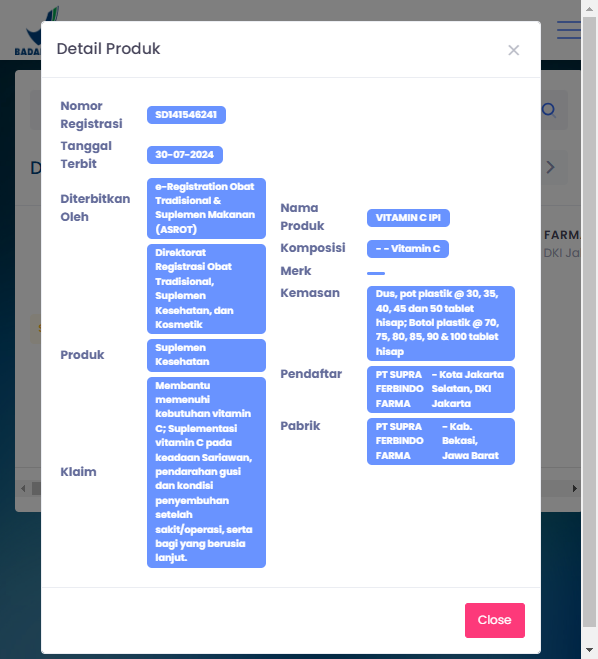Click the VITAMIN C IPI product name badge
Viewport: 598px width, 659px height.
[408, 218]
